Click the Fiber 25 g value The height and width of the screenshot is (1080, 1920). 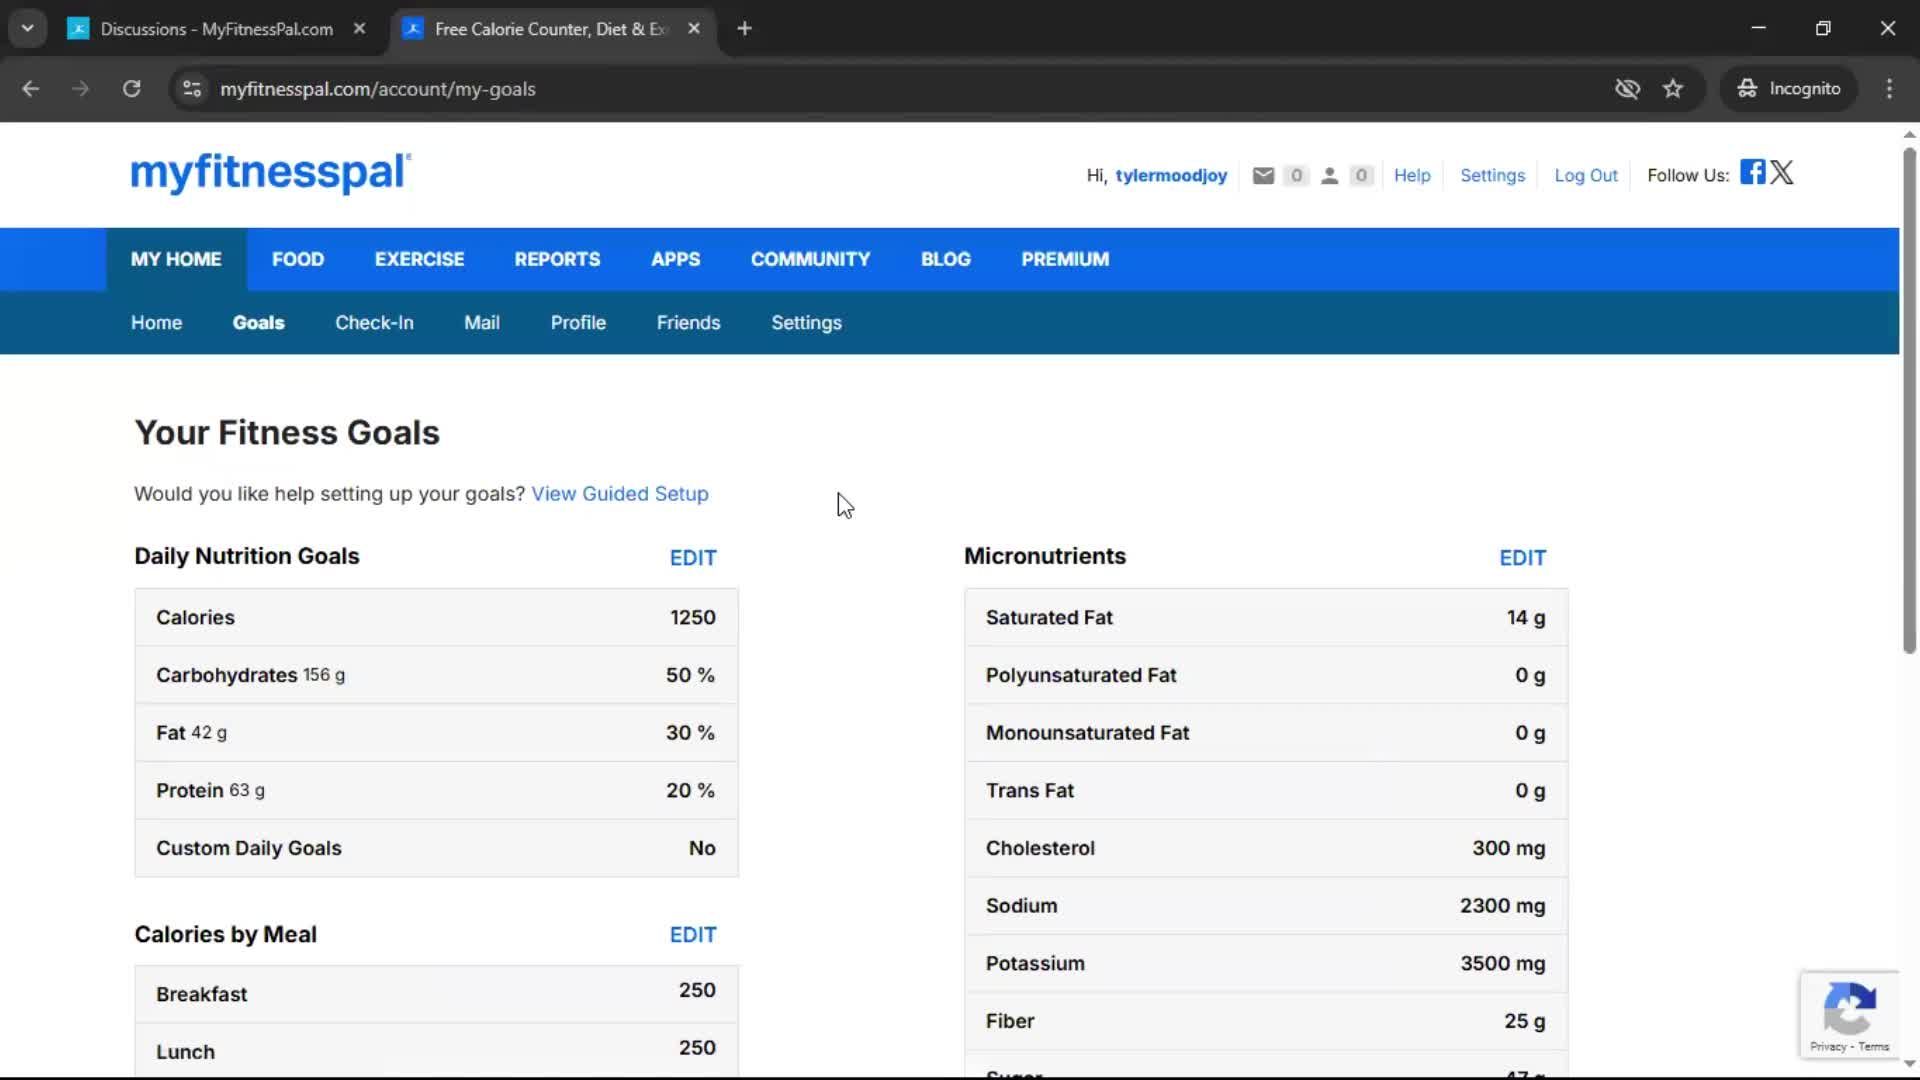tap(1524, 1022)
